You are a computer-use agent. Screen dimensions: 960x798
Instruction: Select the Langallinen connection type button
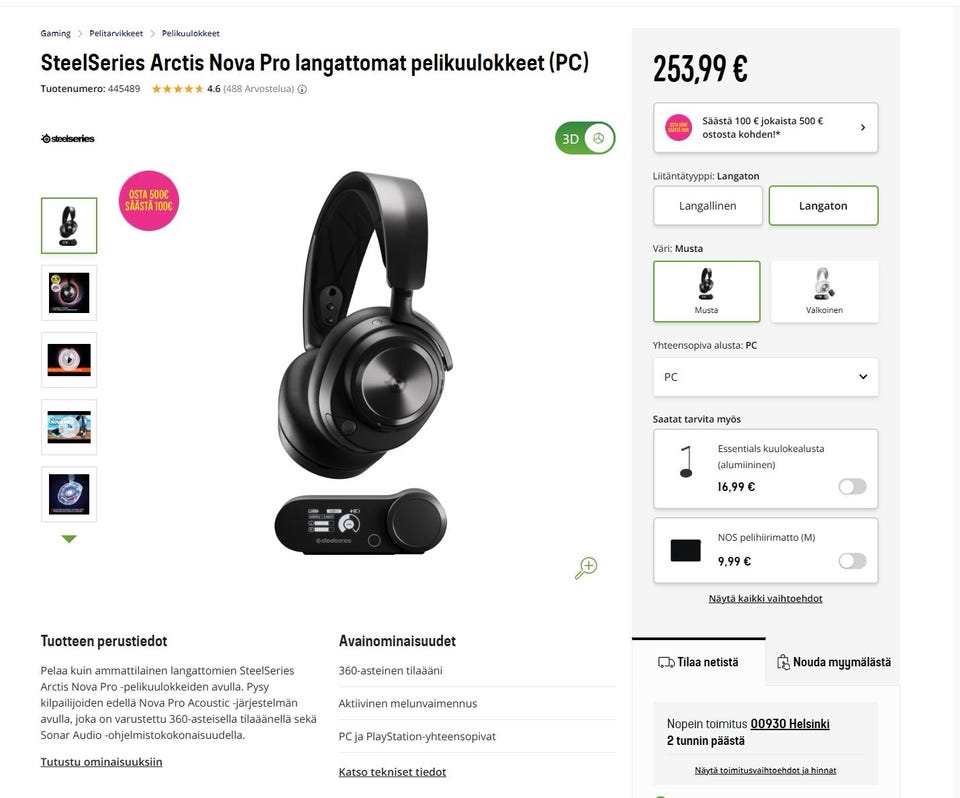(x=708, y=206)
